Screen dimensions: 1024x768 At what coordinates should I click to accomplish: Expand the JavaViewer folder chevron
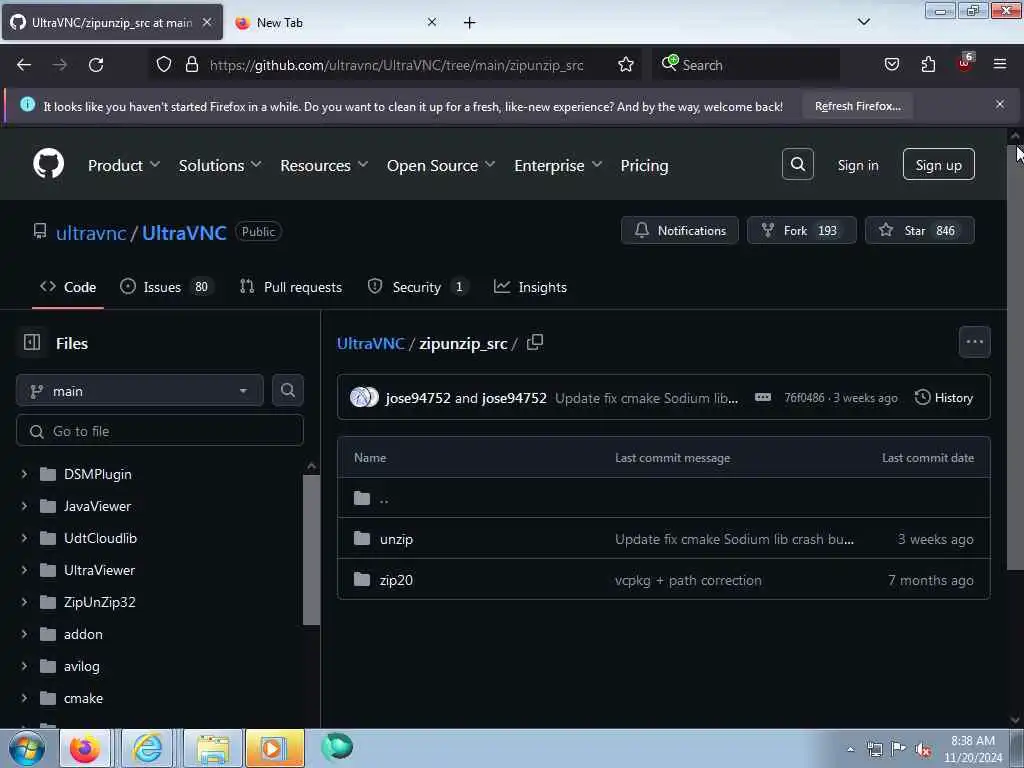pyautogui.click(x=24, y=505)
